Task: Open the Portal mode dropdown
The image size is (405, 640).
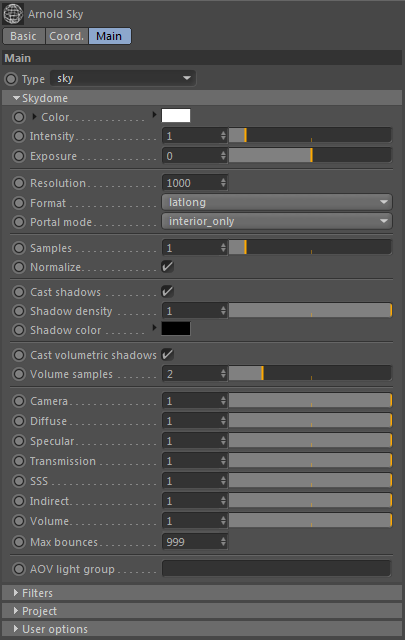Action: point(277,222)
